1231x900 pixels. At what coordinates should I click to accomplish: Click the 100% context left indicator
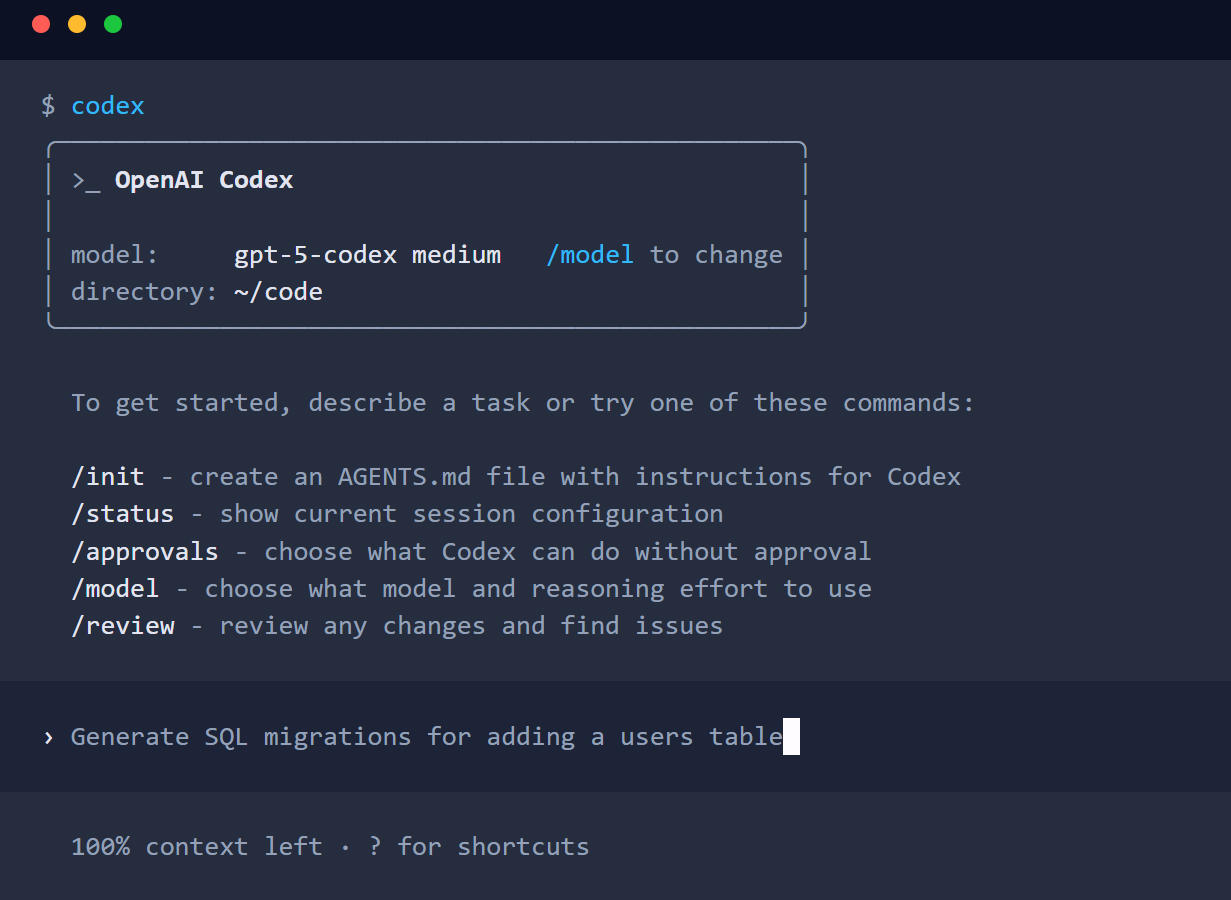(197, 846)
